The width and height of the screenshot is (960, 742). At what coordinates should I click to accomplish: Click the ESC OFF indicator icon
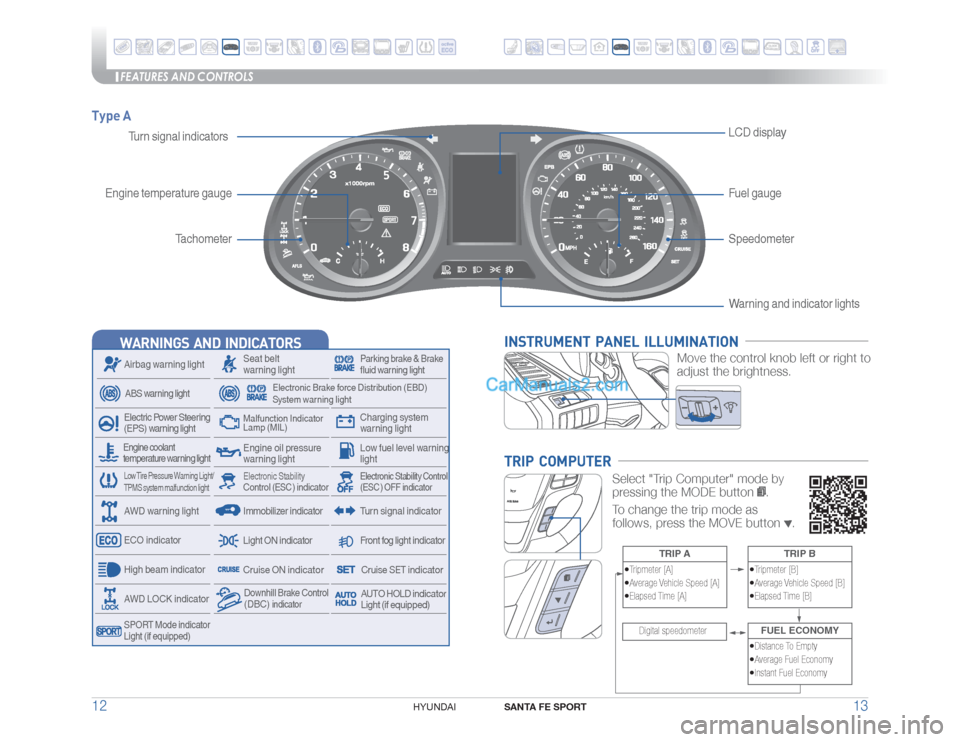(345, 482)
